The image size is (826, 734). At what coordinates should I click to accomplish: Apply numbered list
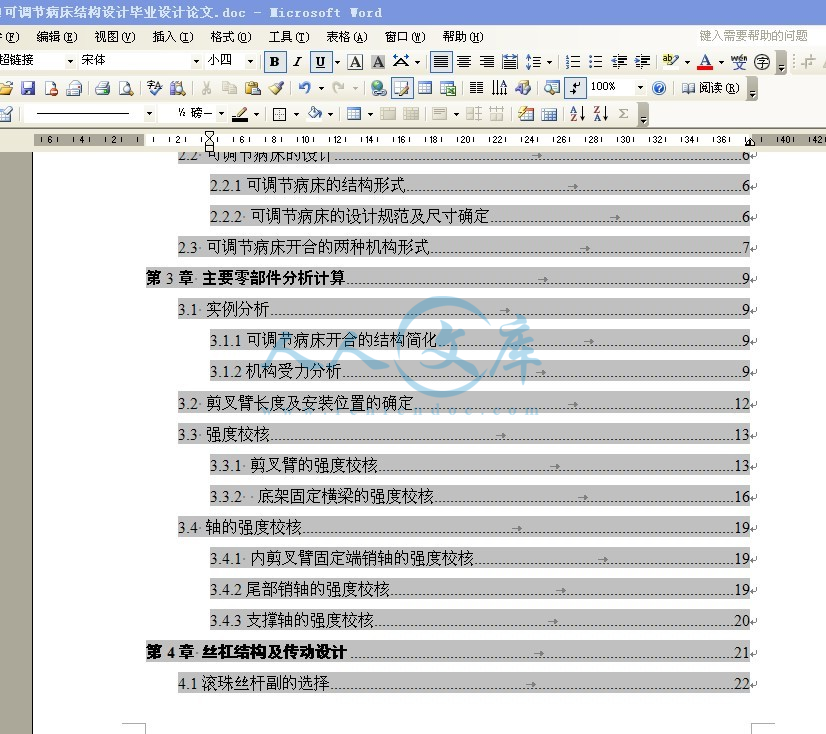click(x=573, y=62)
